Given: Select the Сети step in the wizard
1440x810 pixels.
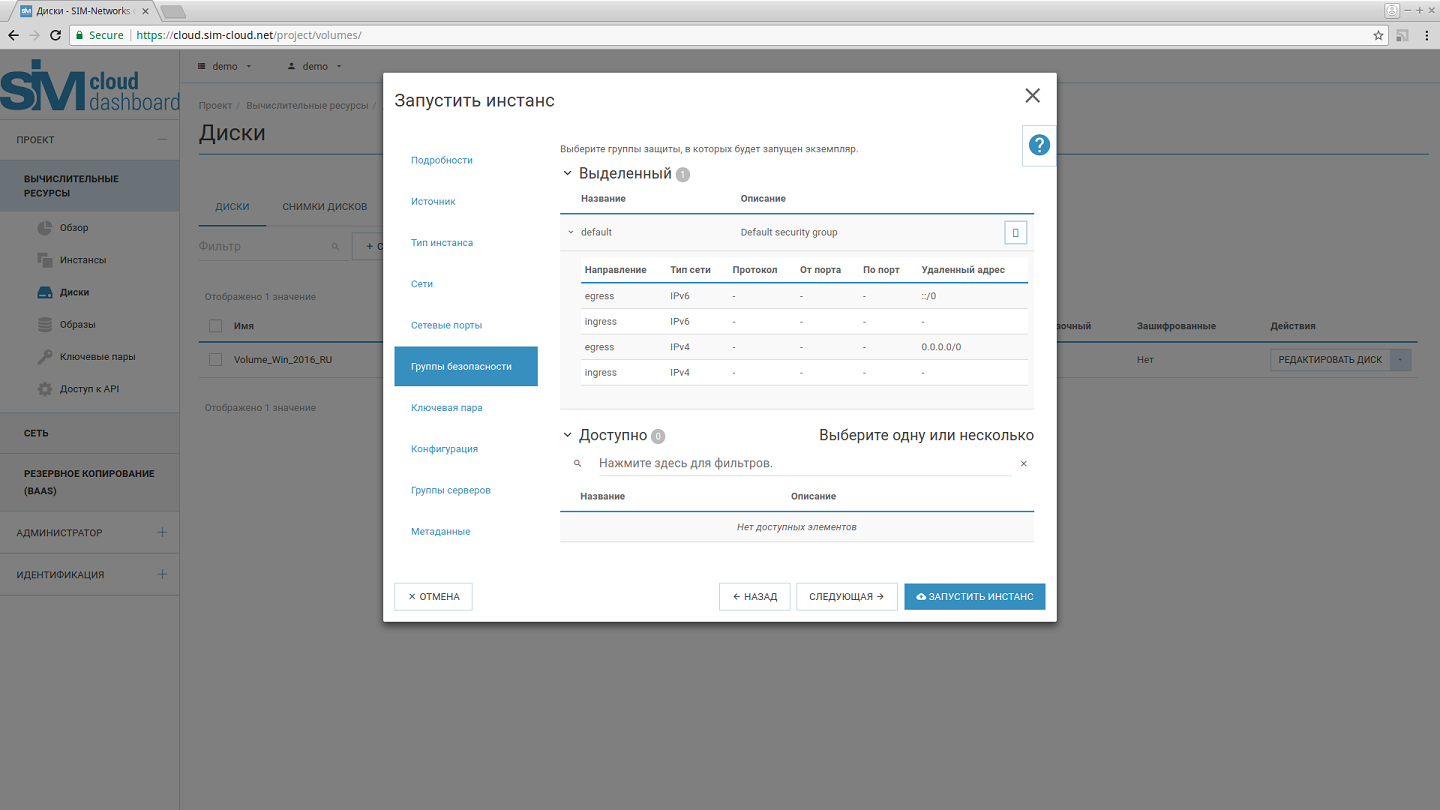Looking at the screenshot, I should [x=422, y=284].
